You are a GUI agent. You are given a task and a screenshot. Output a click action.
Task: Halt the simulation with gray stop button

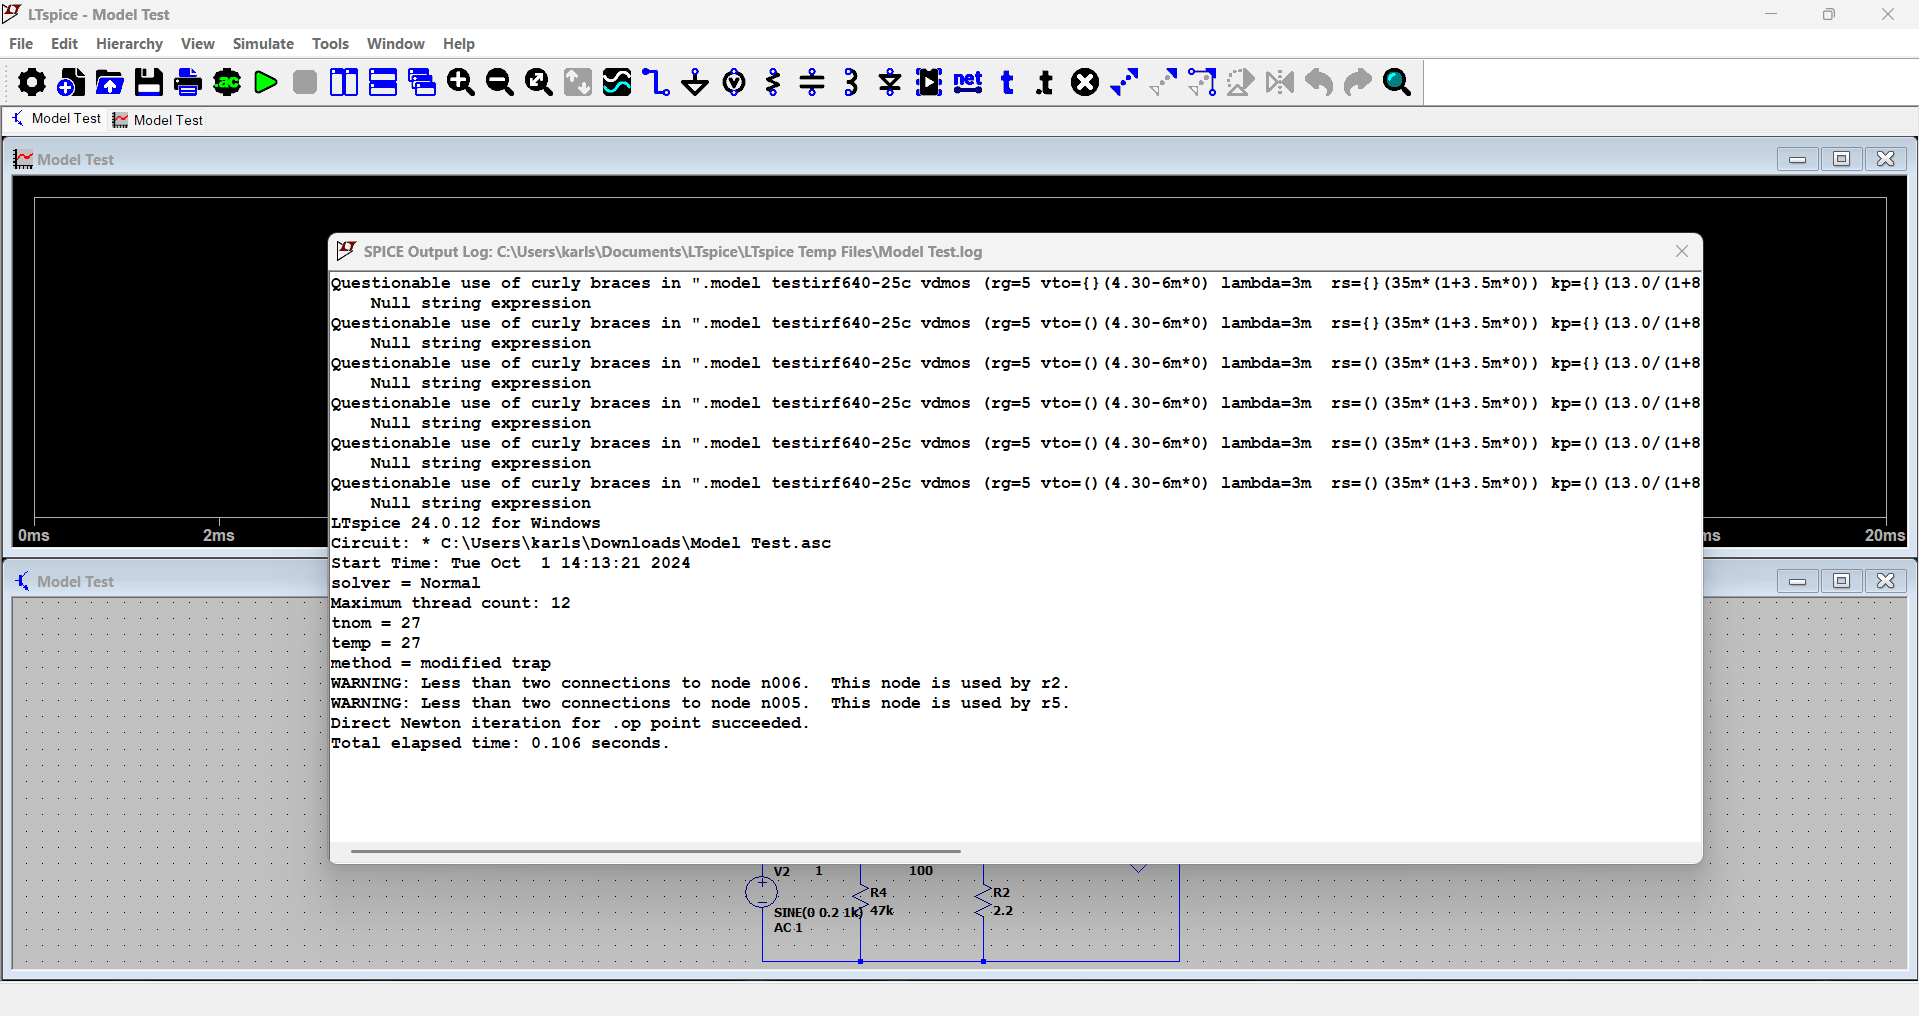pyautogui.click(x=305, y=82)
